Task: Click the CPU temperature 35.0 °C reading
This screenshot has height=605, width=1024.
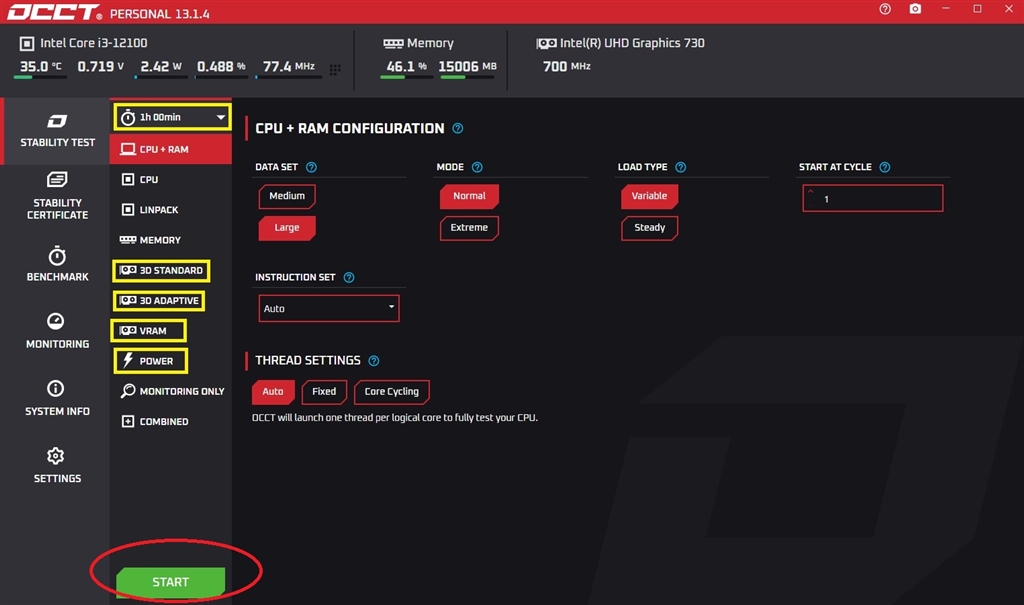Action: coord(40,67)
